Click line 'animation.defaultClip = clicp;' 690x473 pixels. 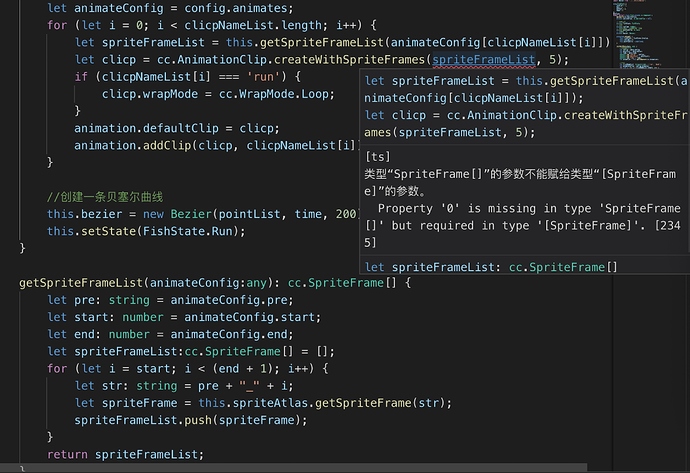(x=177, y=128)
